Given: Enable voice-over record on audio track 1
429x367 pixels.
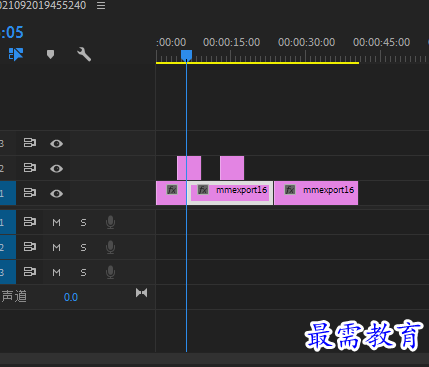Looking at the screenshot, I should click(x=110, y=222).
